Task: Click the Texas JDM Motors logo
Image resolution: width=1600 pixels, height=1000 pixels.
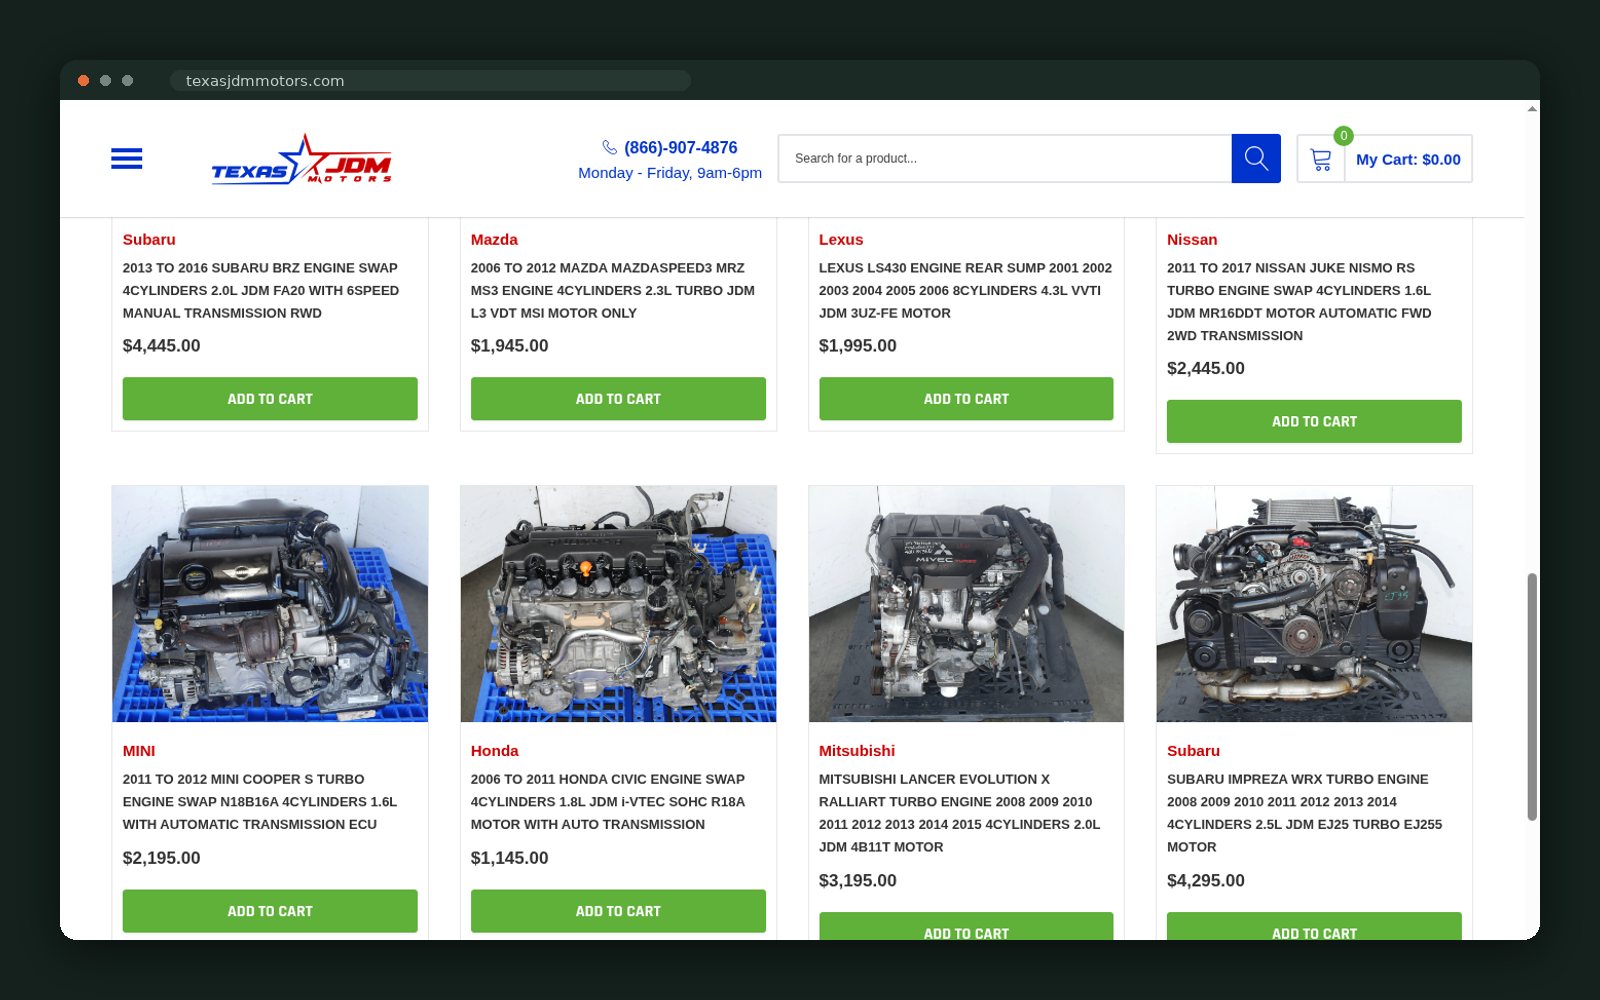Action: tap(301, 159)
